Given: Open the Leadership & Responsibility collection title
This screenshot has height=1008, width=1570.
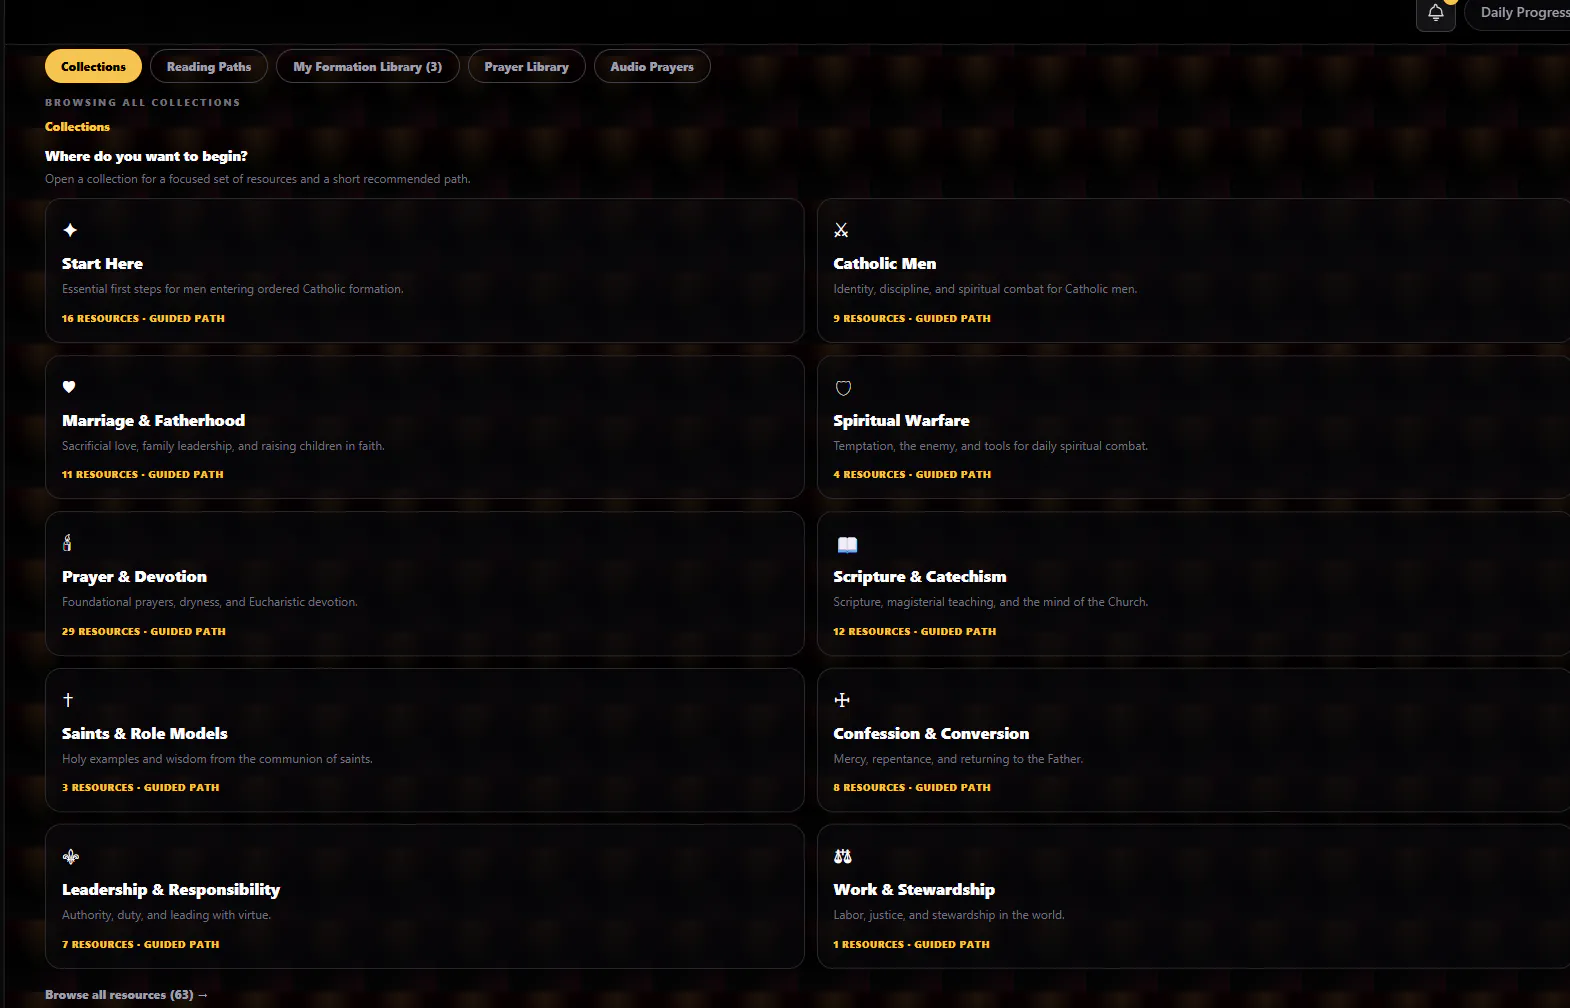Looking at the screenshot, I should click(171, 890).
